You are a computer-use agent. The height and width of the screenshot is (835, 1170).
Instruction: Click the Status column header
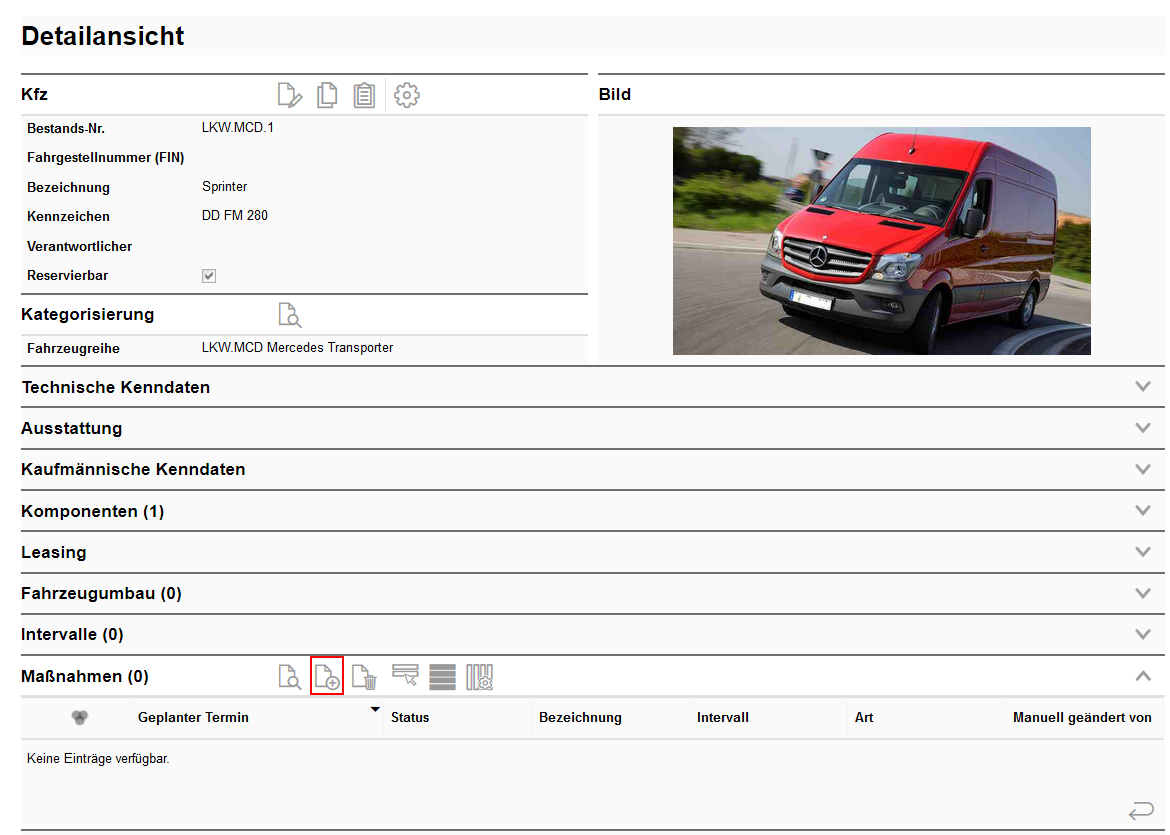pyautogui.click(x=410, y=717)
